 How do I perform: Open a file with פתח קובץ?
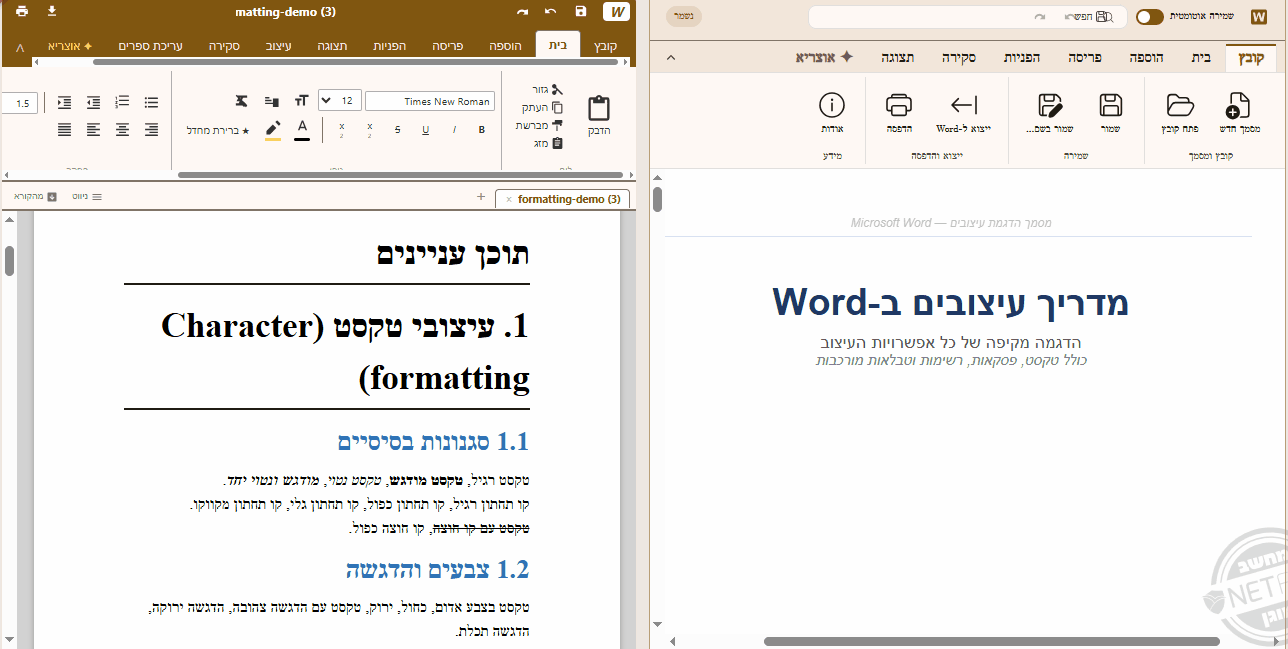pyautogui.click(x=1180, y=114)
